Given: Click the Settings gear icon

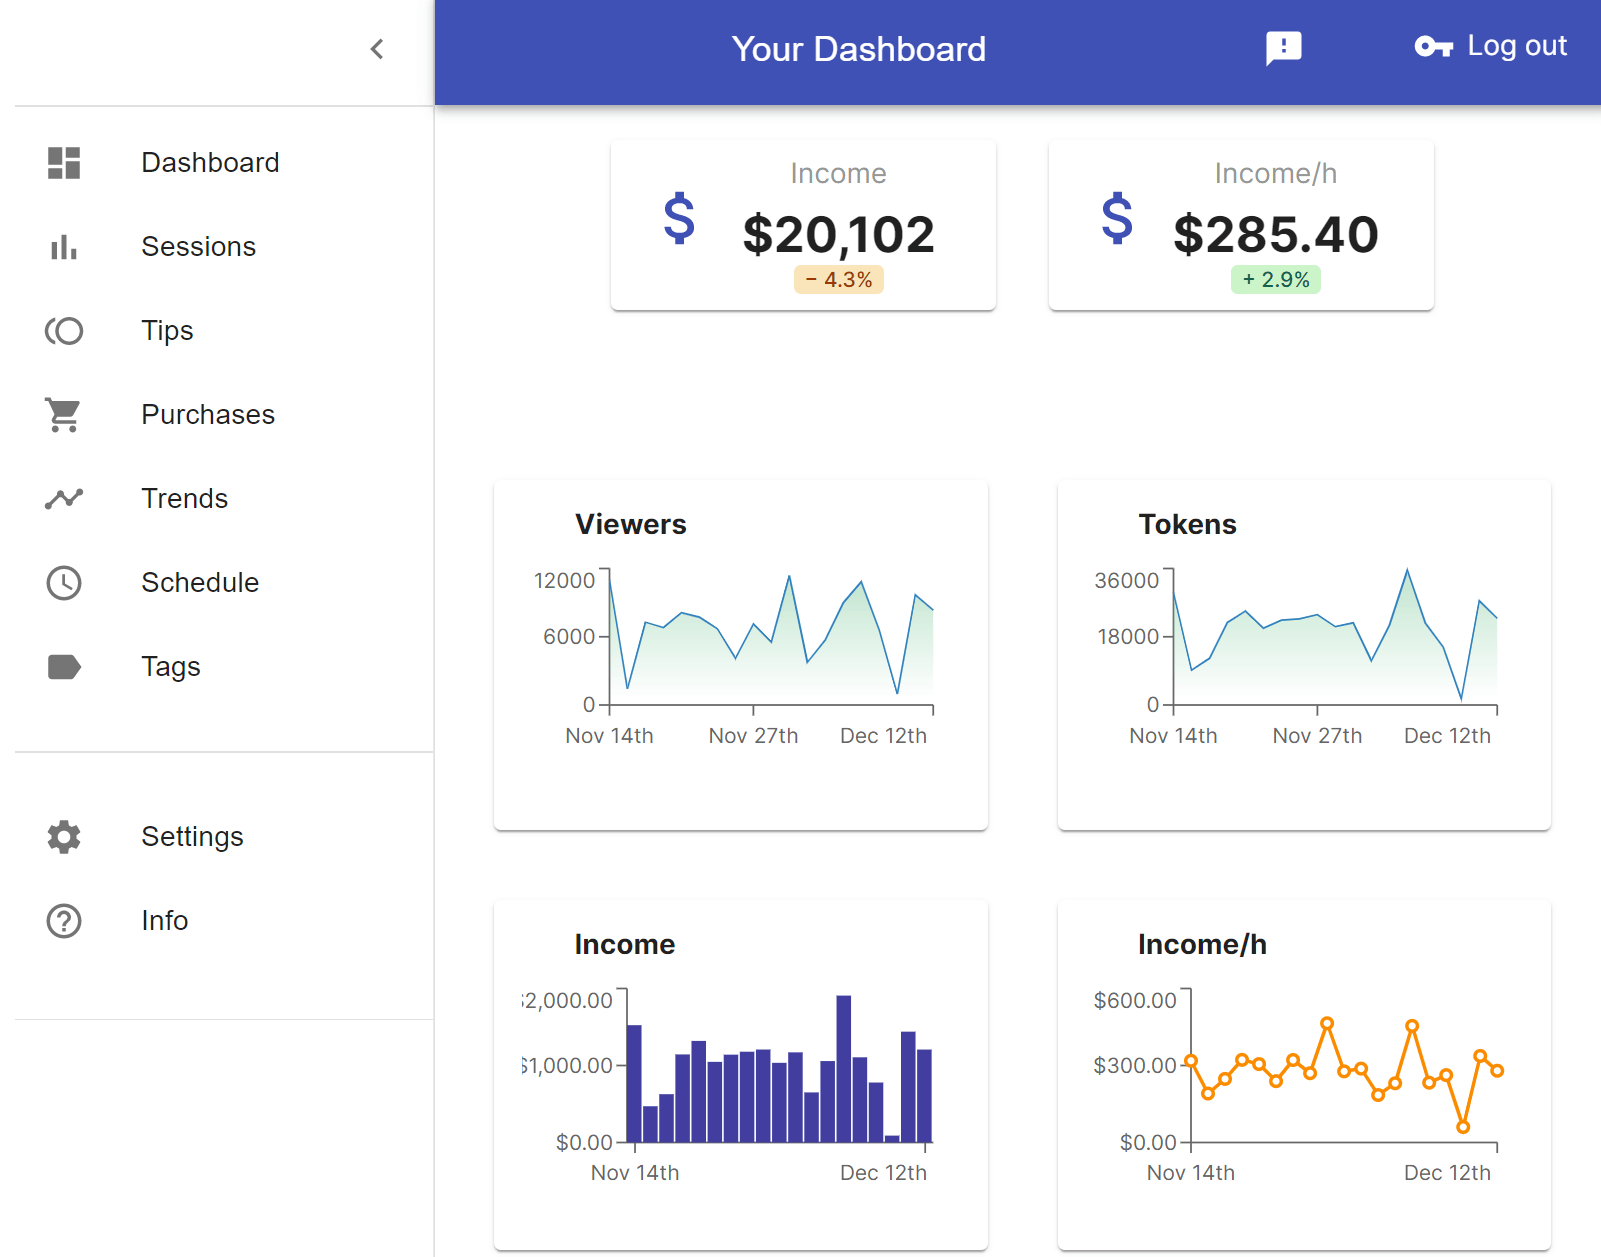Looking at the screenshot, I should (64, 837).
